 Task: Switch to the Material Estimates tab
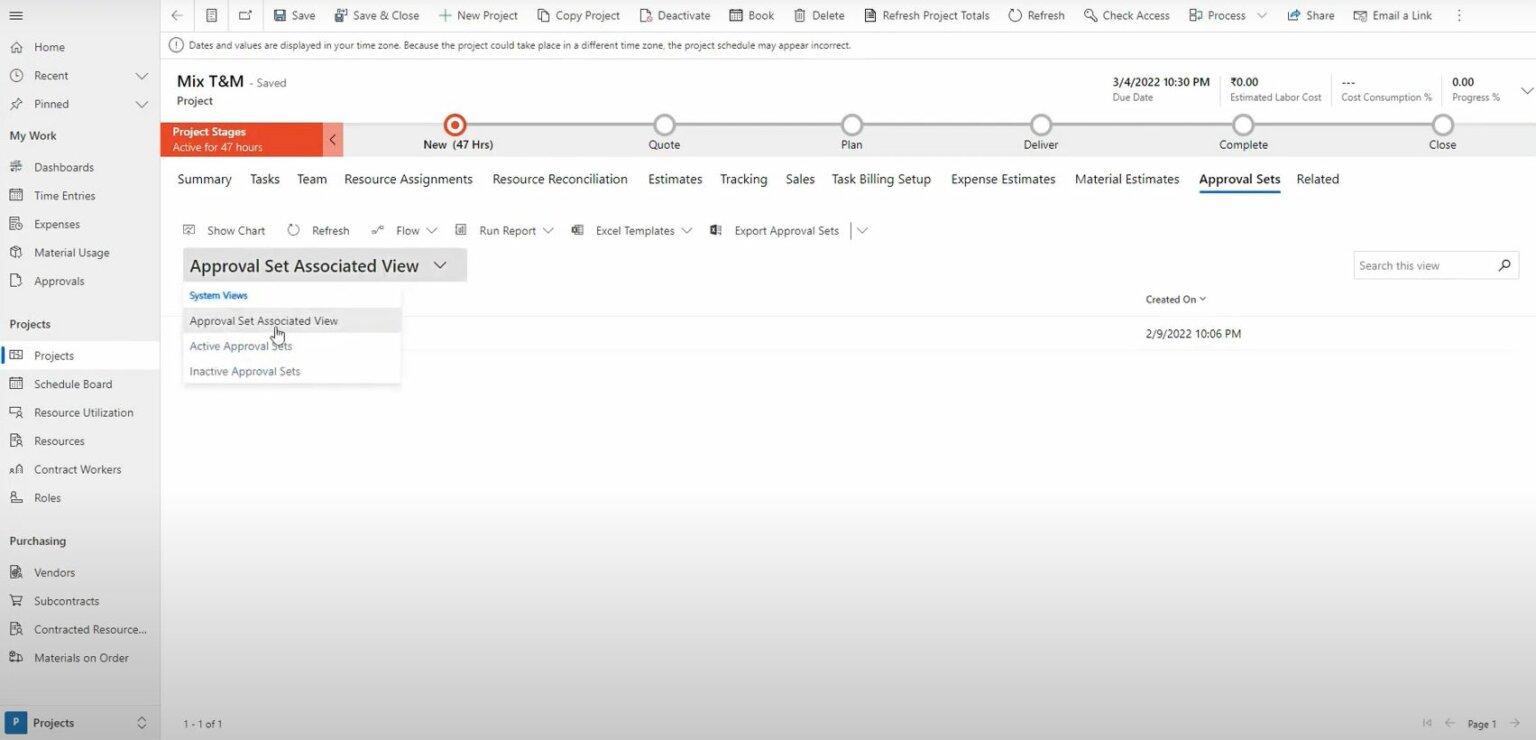point(1126,179)
